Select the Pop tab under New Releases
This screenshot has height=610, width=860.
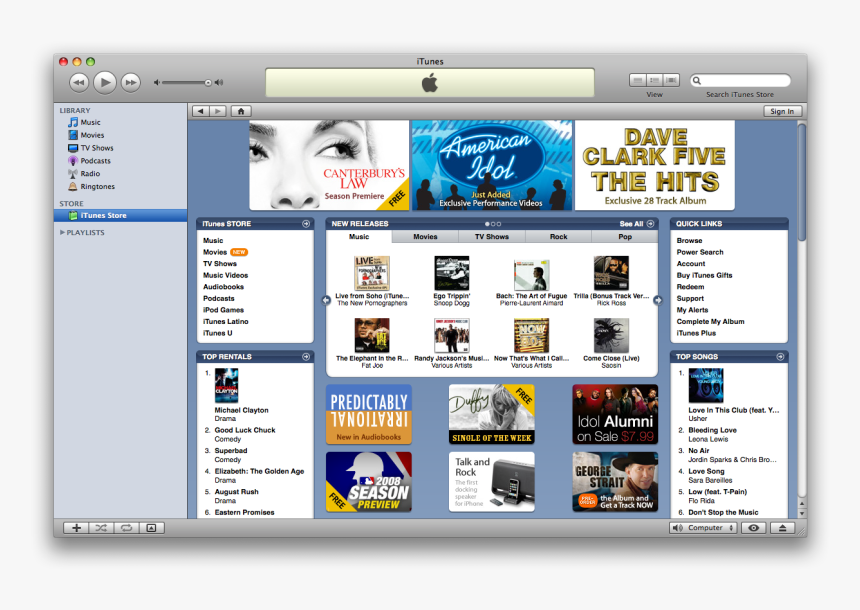tap(625, 237)
